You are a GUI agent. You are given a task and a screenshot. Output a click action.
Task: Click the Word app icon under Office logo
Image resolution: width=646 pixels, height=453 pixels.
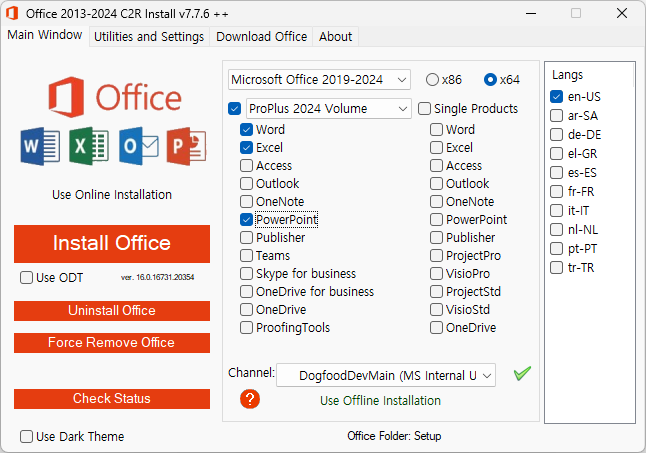(40, 146)
